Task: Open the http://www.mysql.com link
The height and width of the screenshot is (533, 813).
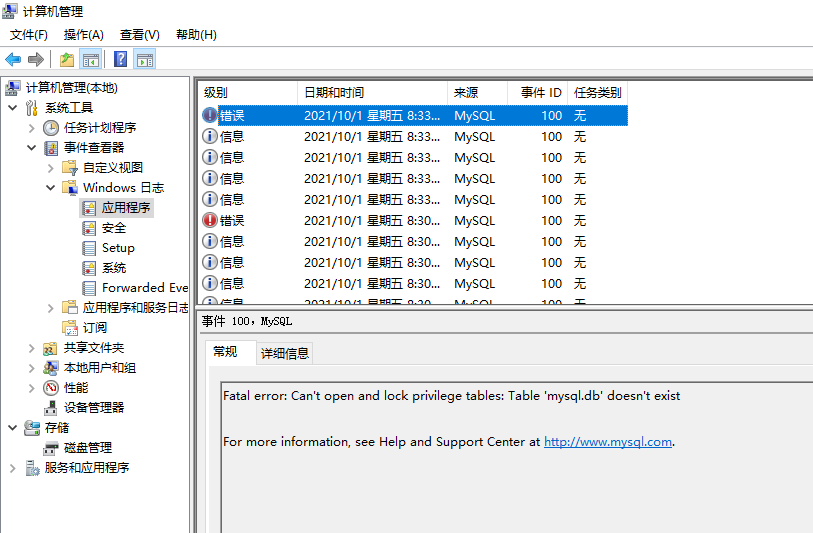Action: coord(608,442)
